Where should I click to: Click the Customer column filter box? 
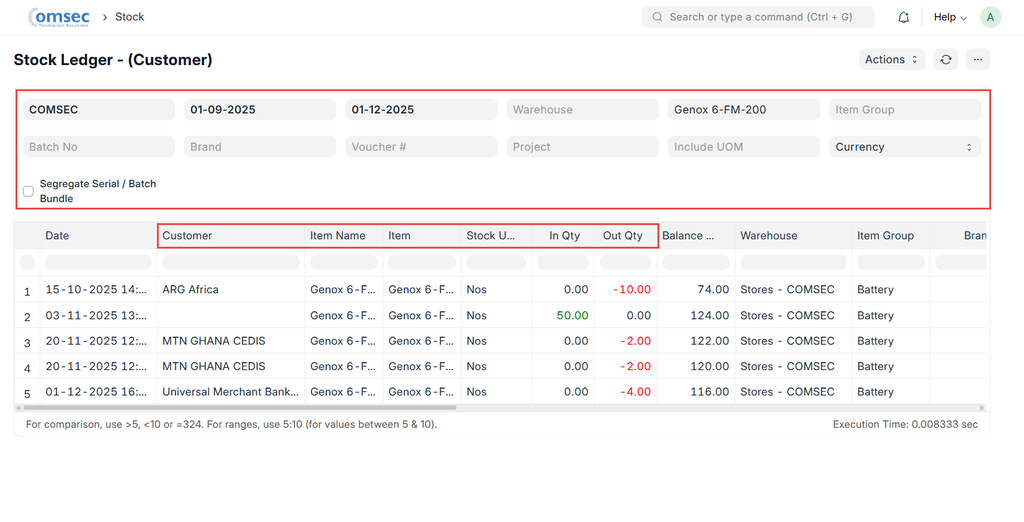coord(230,262)
